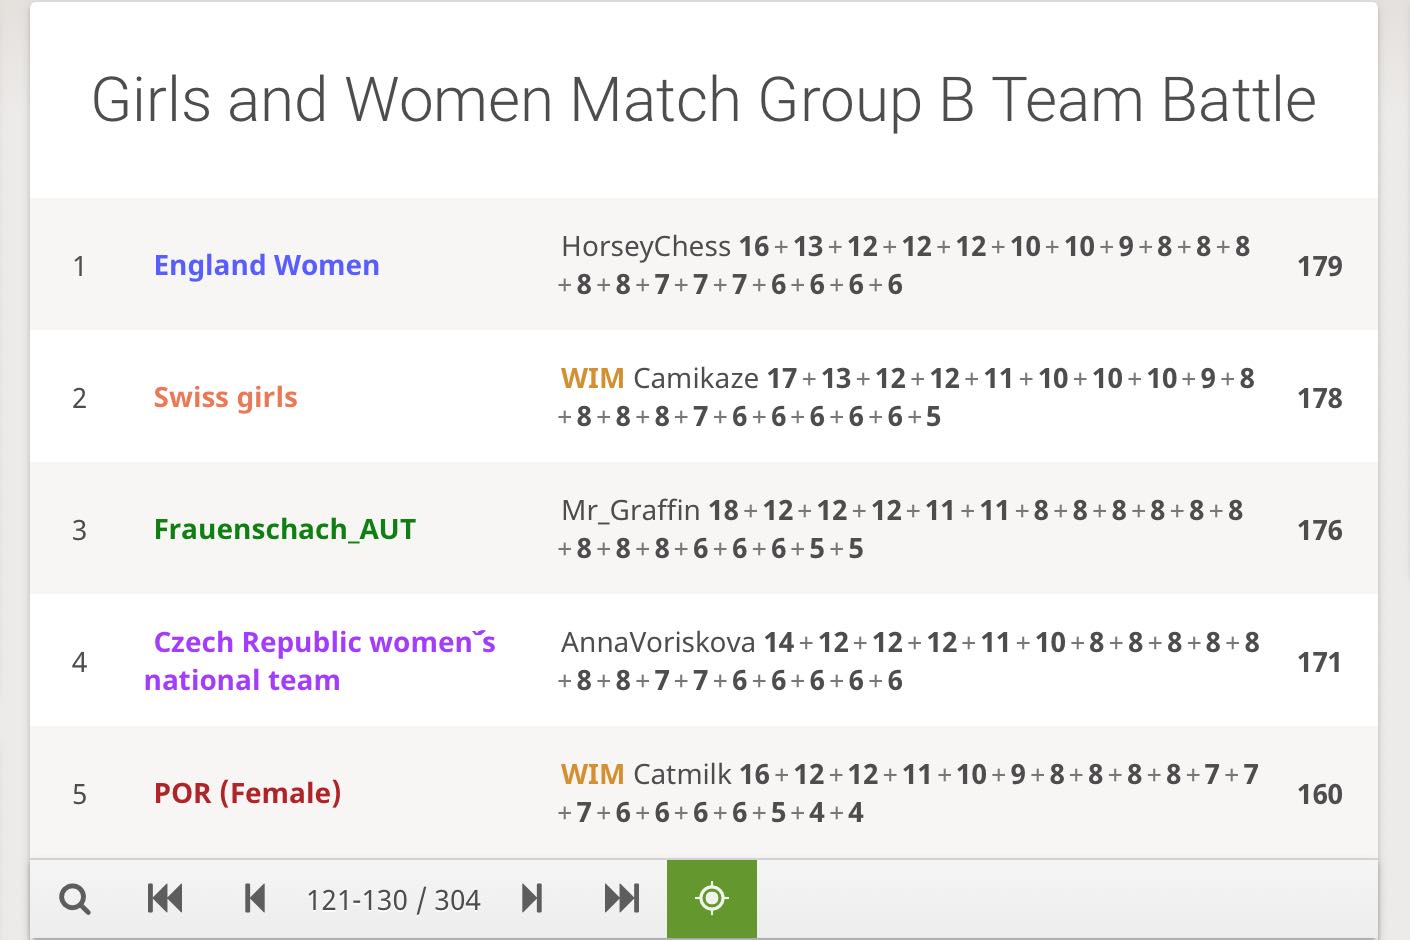Open the POR (Female) team link

point(247,793)
